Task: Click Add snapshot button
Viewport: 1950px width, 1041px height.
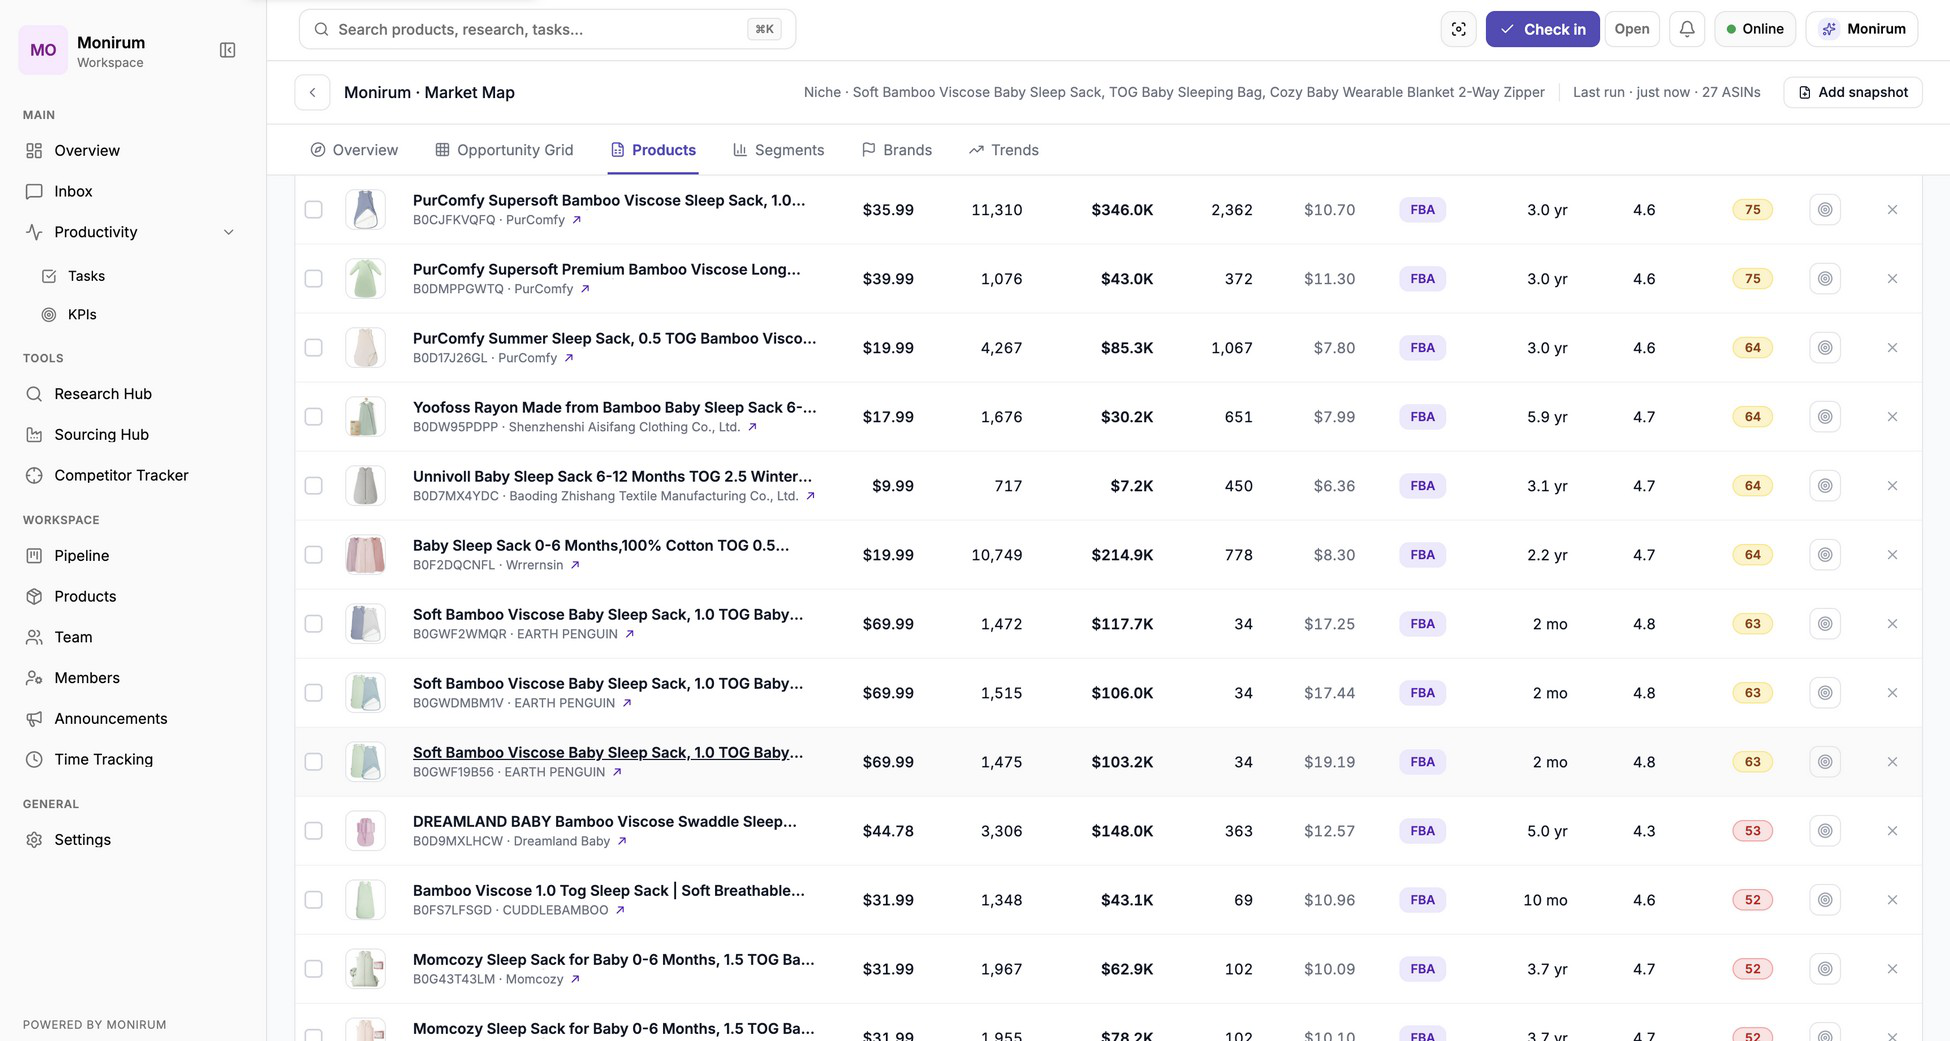Action: tap(1853, 92)
